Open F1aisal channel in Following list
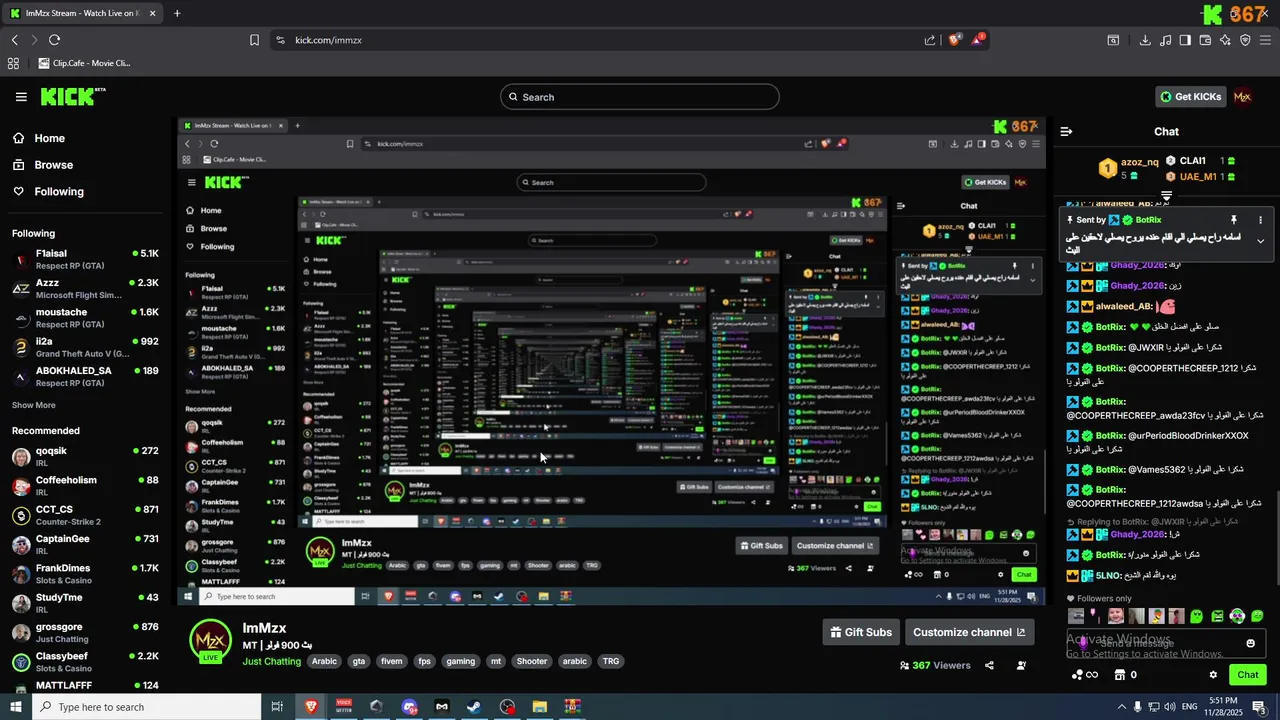Viewport: 1280px width, 720px height. (85, 260)
